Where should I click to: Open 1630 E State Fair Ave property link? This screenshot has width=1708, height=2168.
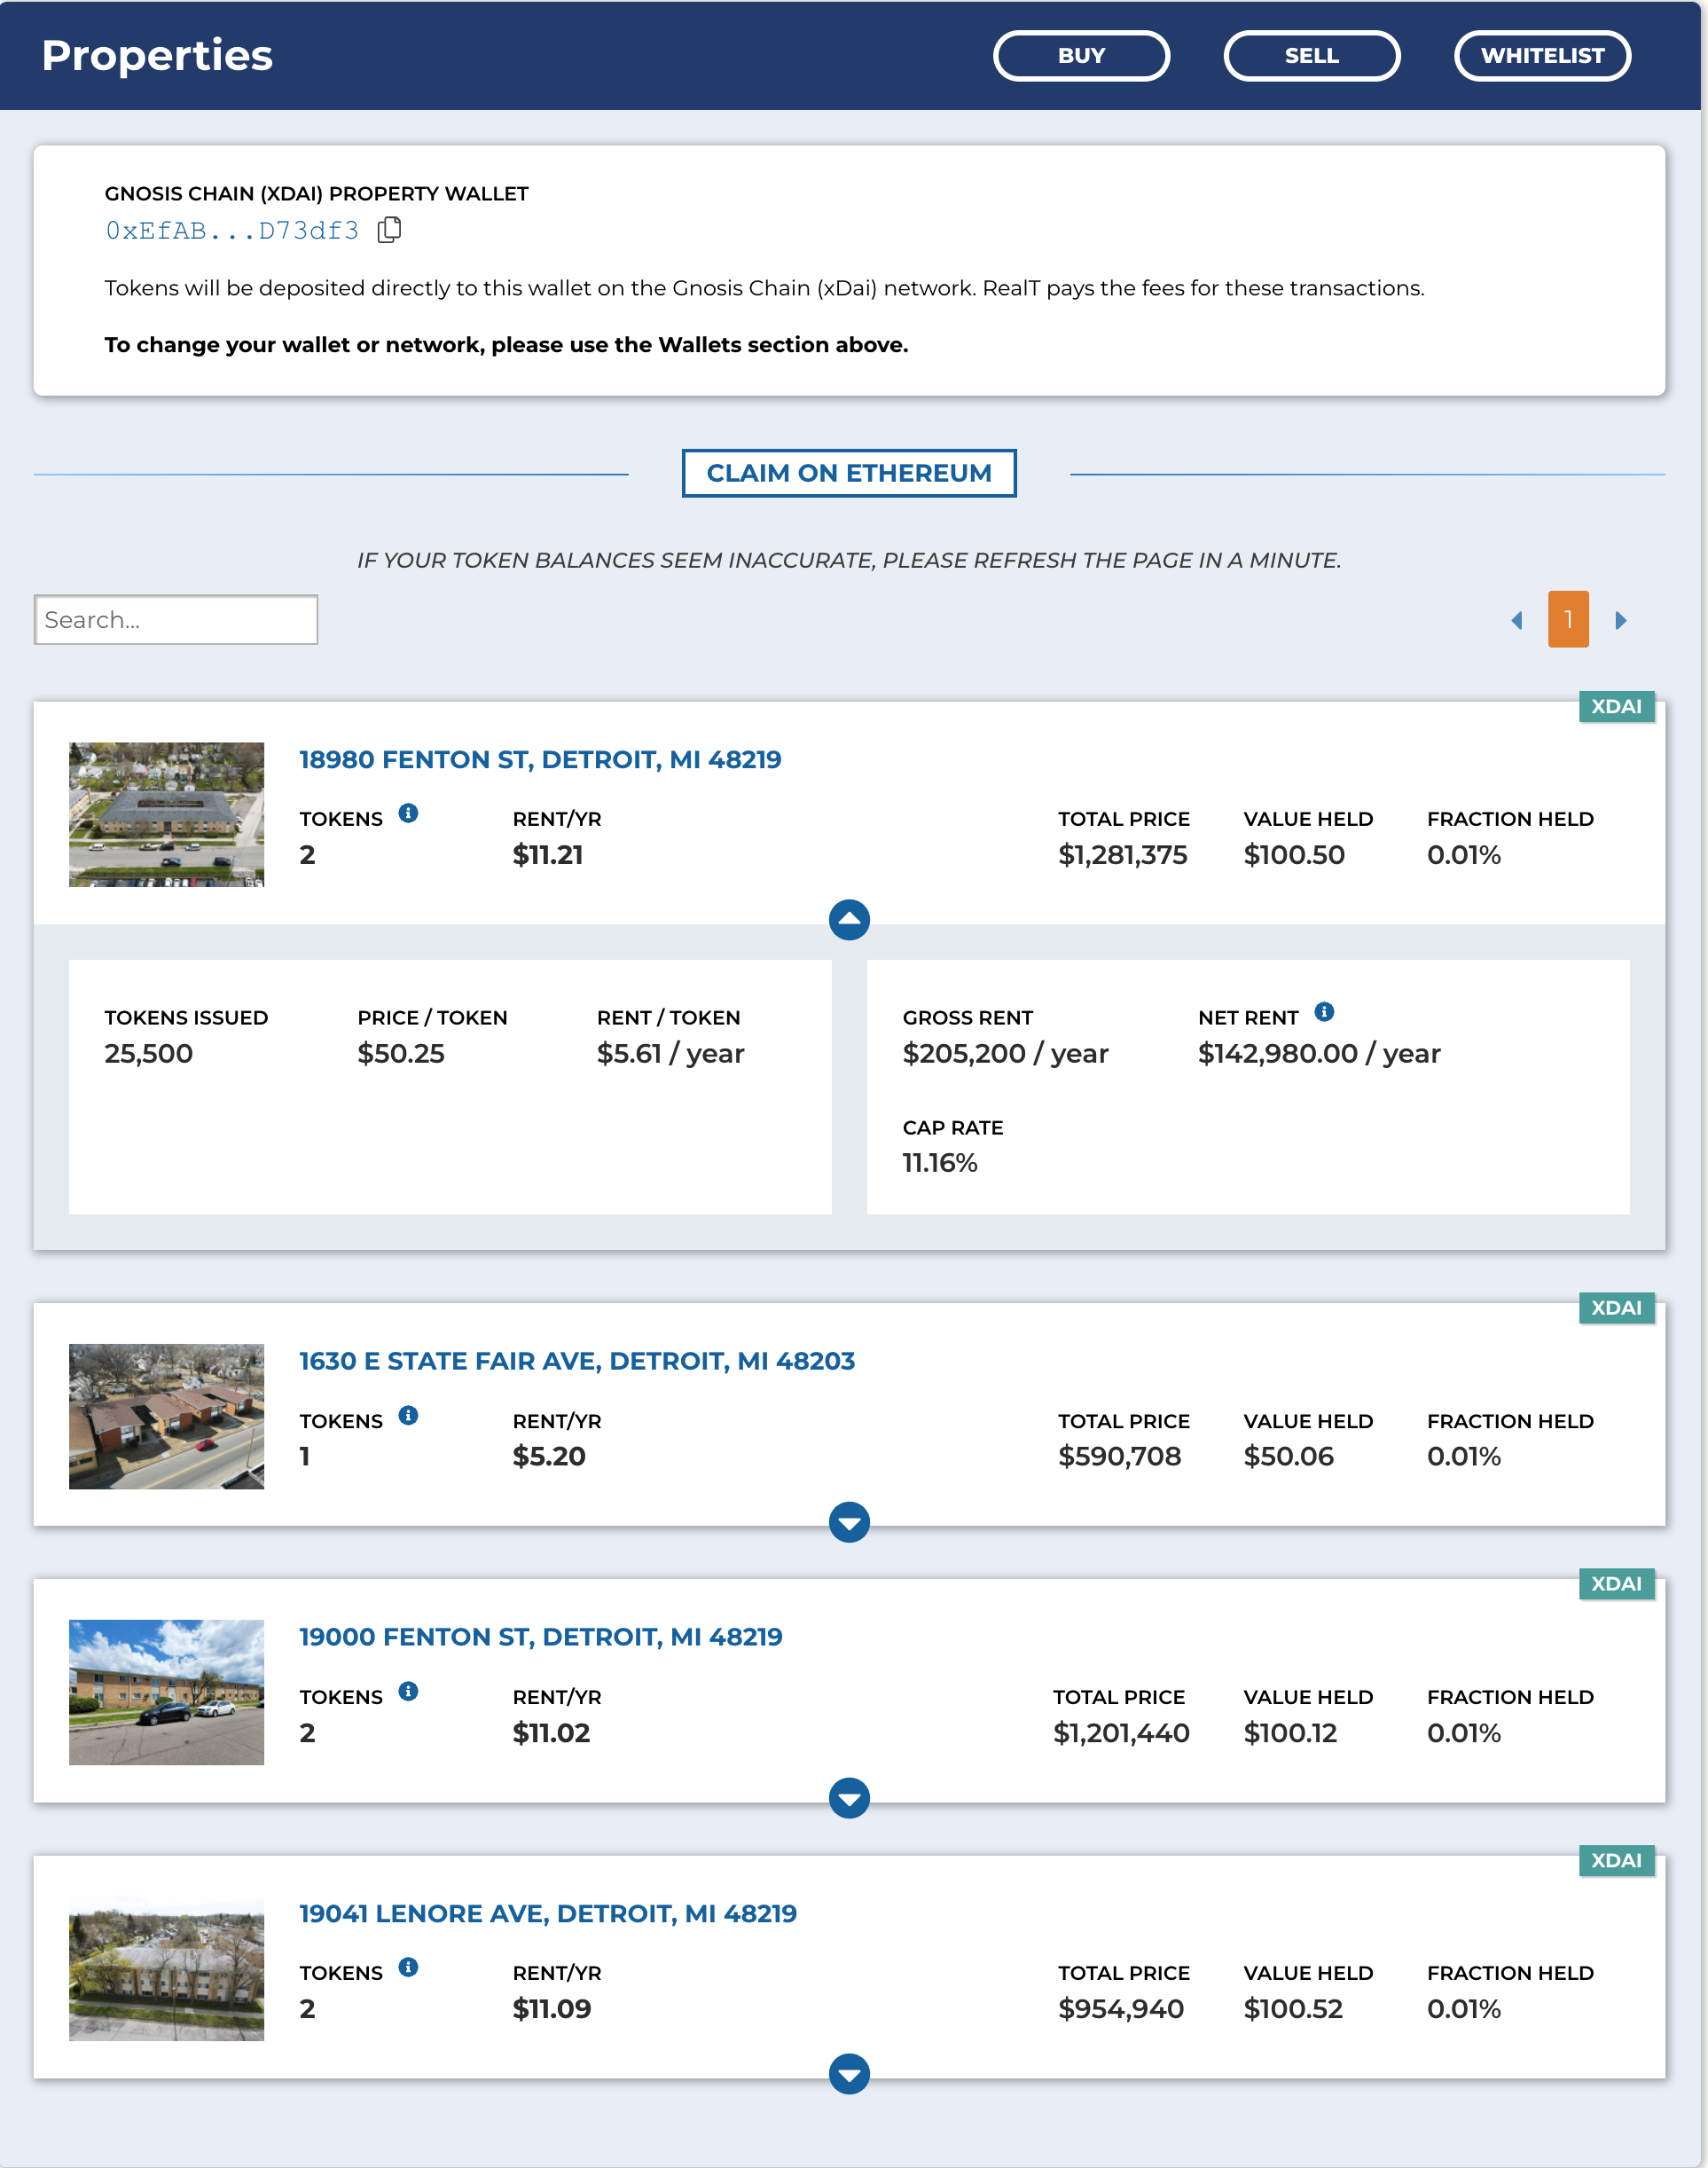click(x=577, y=1361)
